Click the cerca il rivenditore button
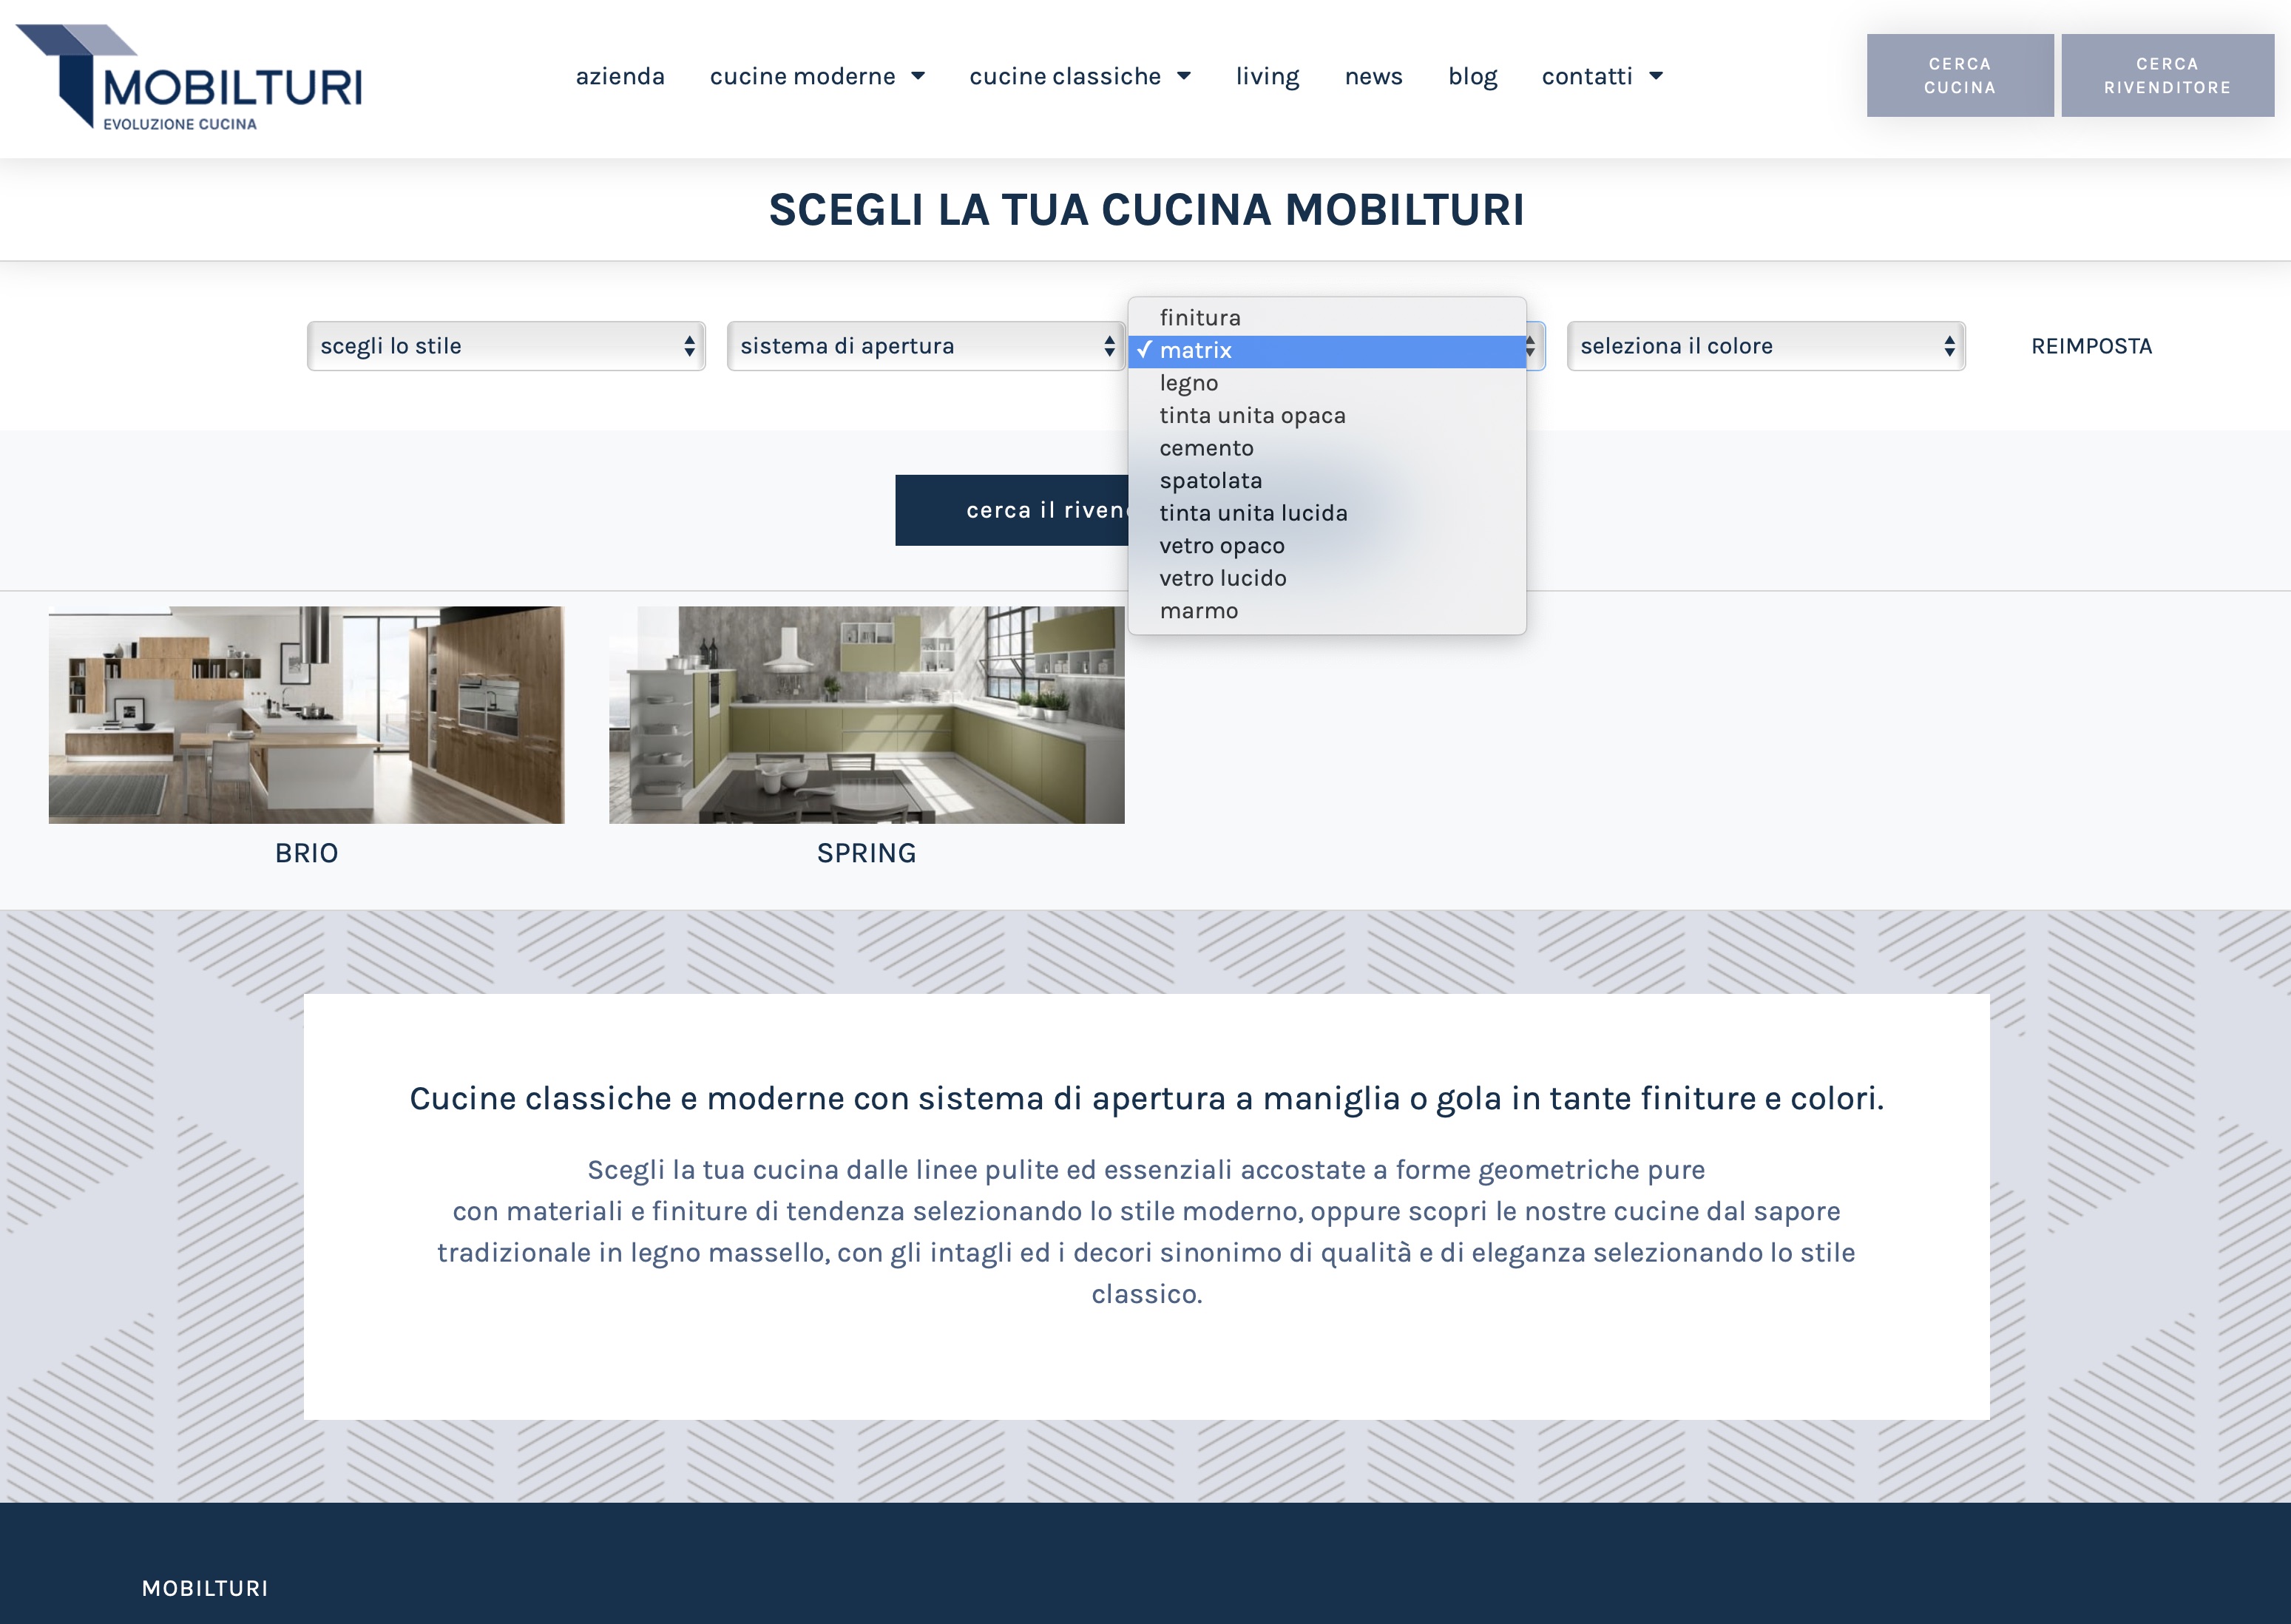Screen dimensions: 2291x1624 pyautogui.click(x=1012, y=510)
